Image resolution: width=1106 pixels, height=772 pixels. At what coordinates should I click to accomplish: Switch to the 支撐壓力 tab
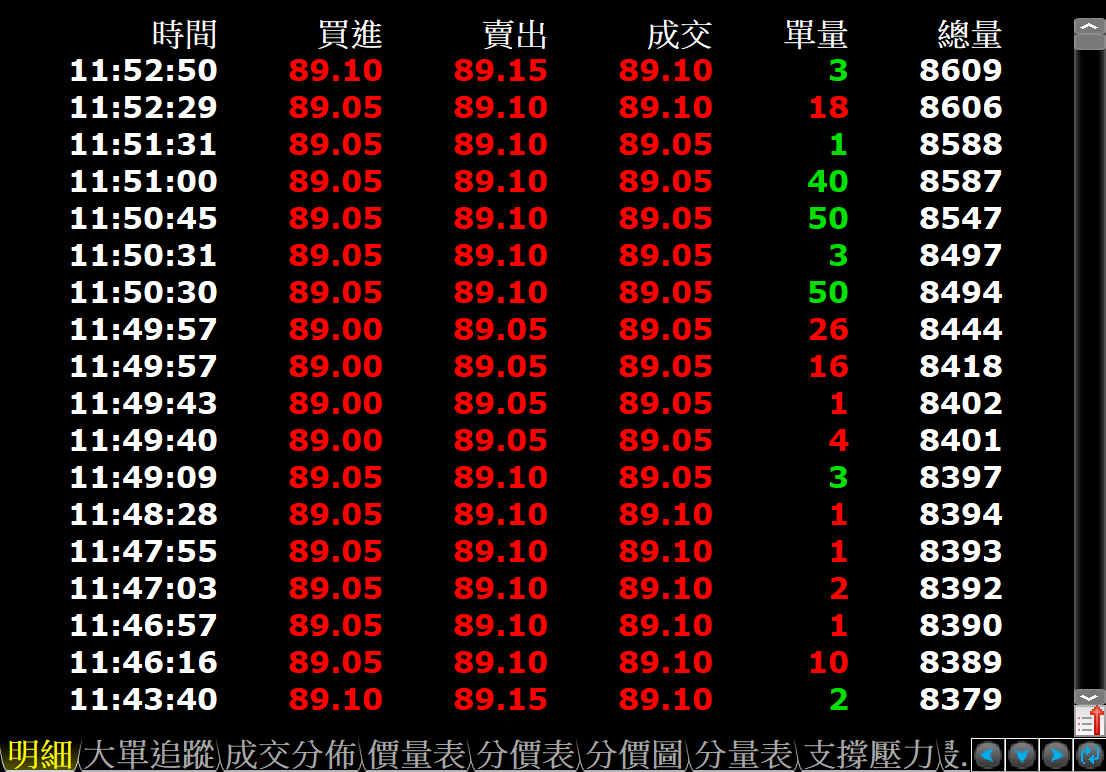[869, 755]
